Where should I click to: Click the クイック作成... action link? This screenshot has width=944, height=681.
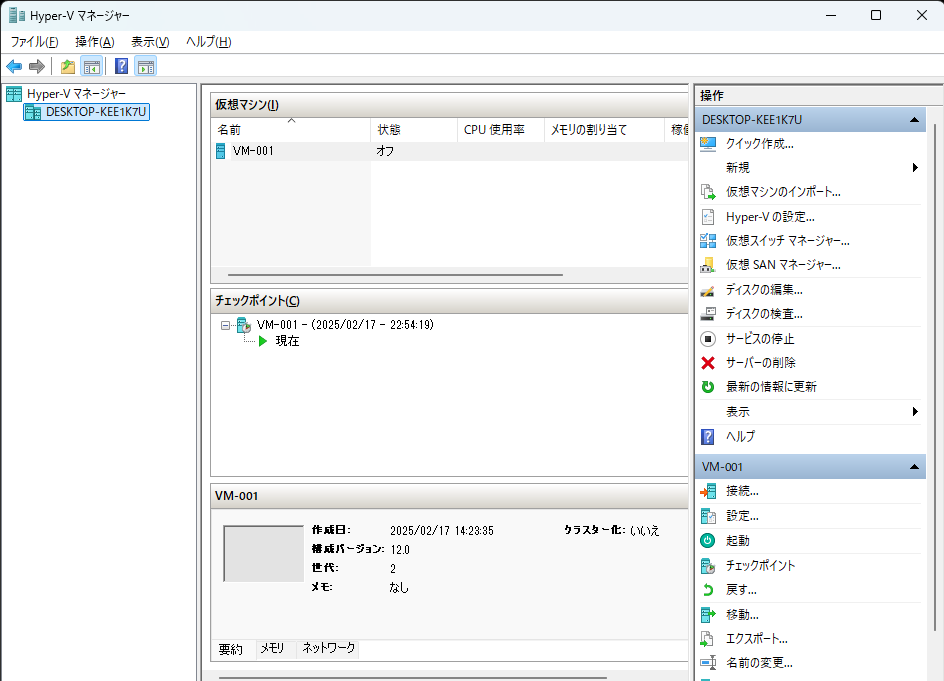(760, 144)
